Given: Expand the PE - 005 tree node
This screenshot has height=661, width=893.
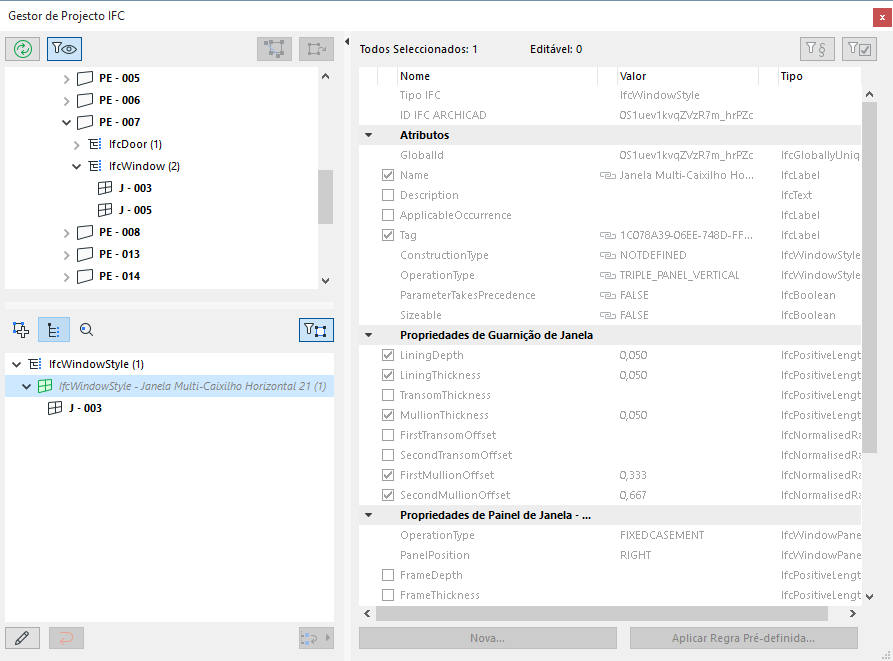Looking at the screenshot, I should [x=66, y=79].
